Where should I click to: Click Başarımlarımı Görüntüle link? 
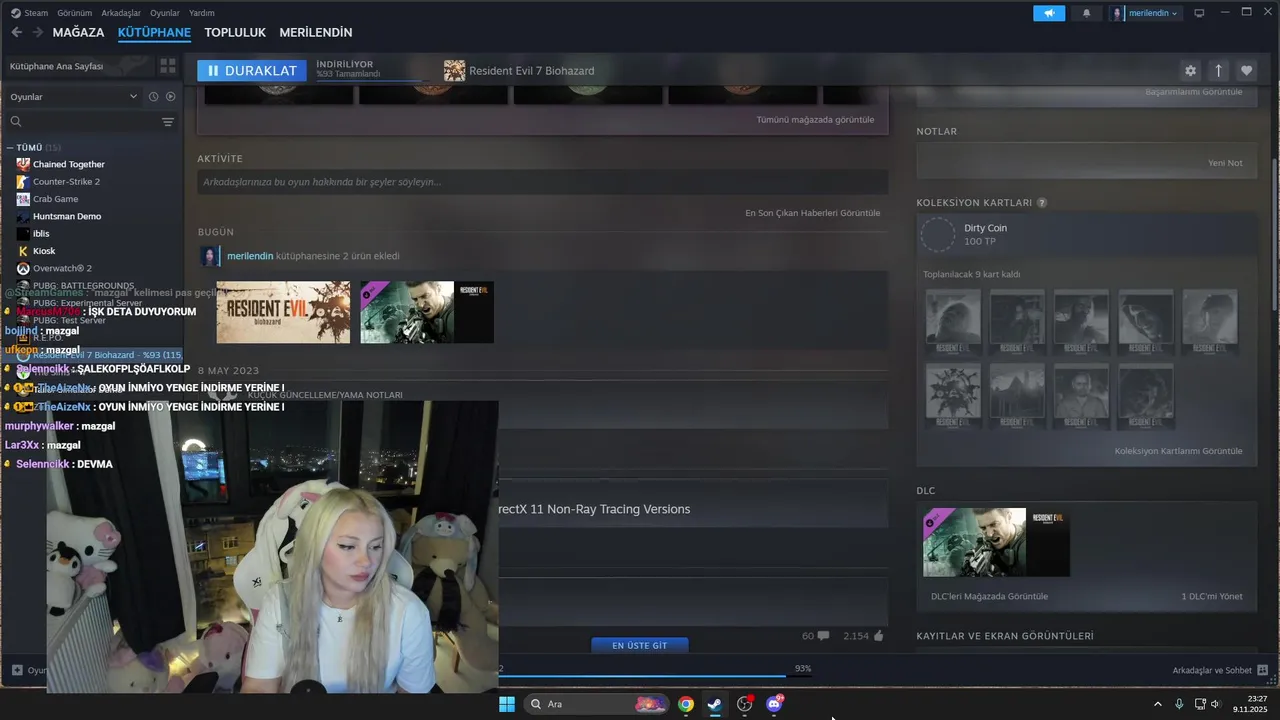click(x=1194, y=92)
